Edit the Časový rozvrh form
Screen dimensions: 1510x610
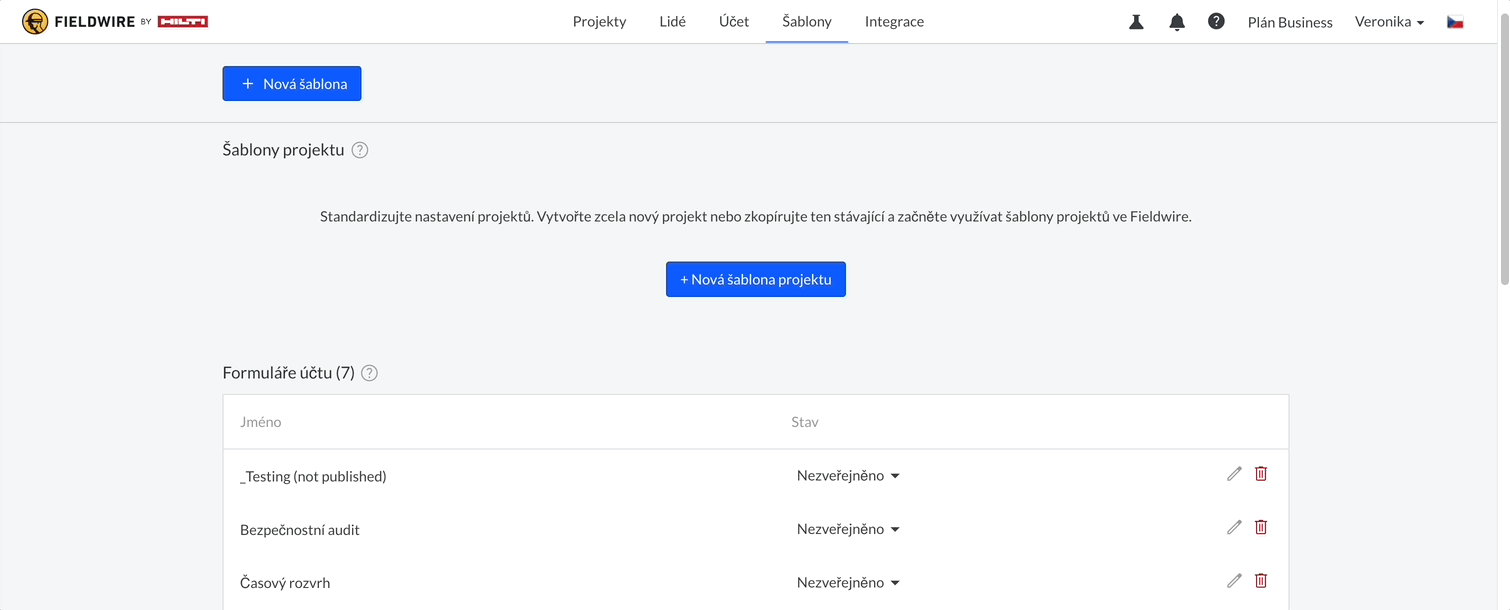click(1234, 580)
